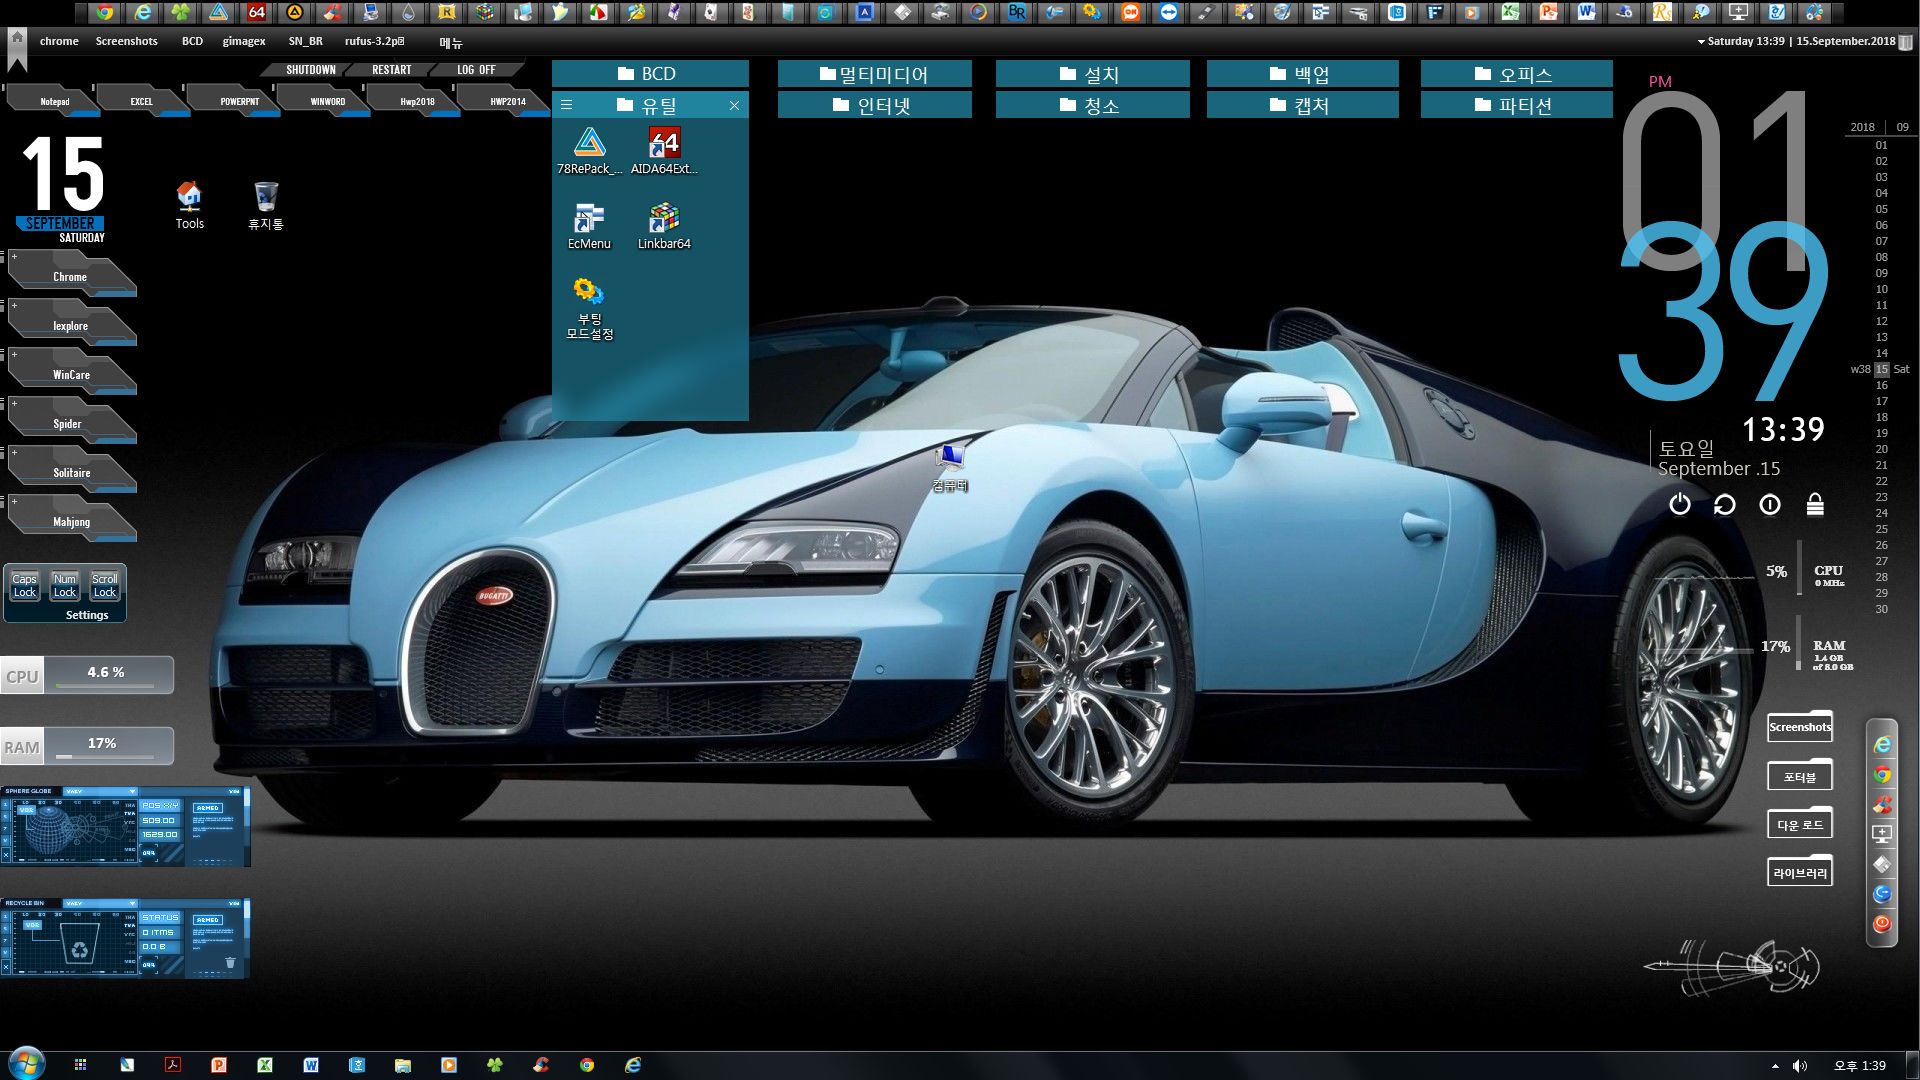The image size is (1920, 1080).
Task: Open the AIDA64Ext shortcut in the 유틸 fence
Action: (664, 151)
